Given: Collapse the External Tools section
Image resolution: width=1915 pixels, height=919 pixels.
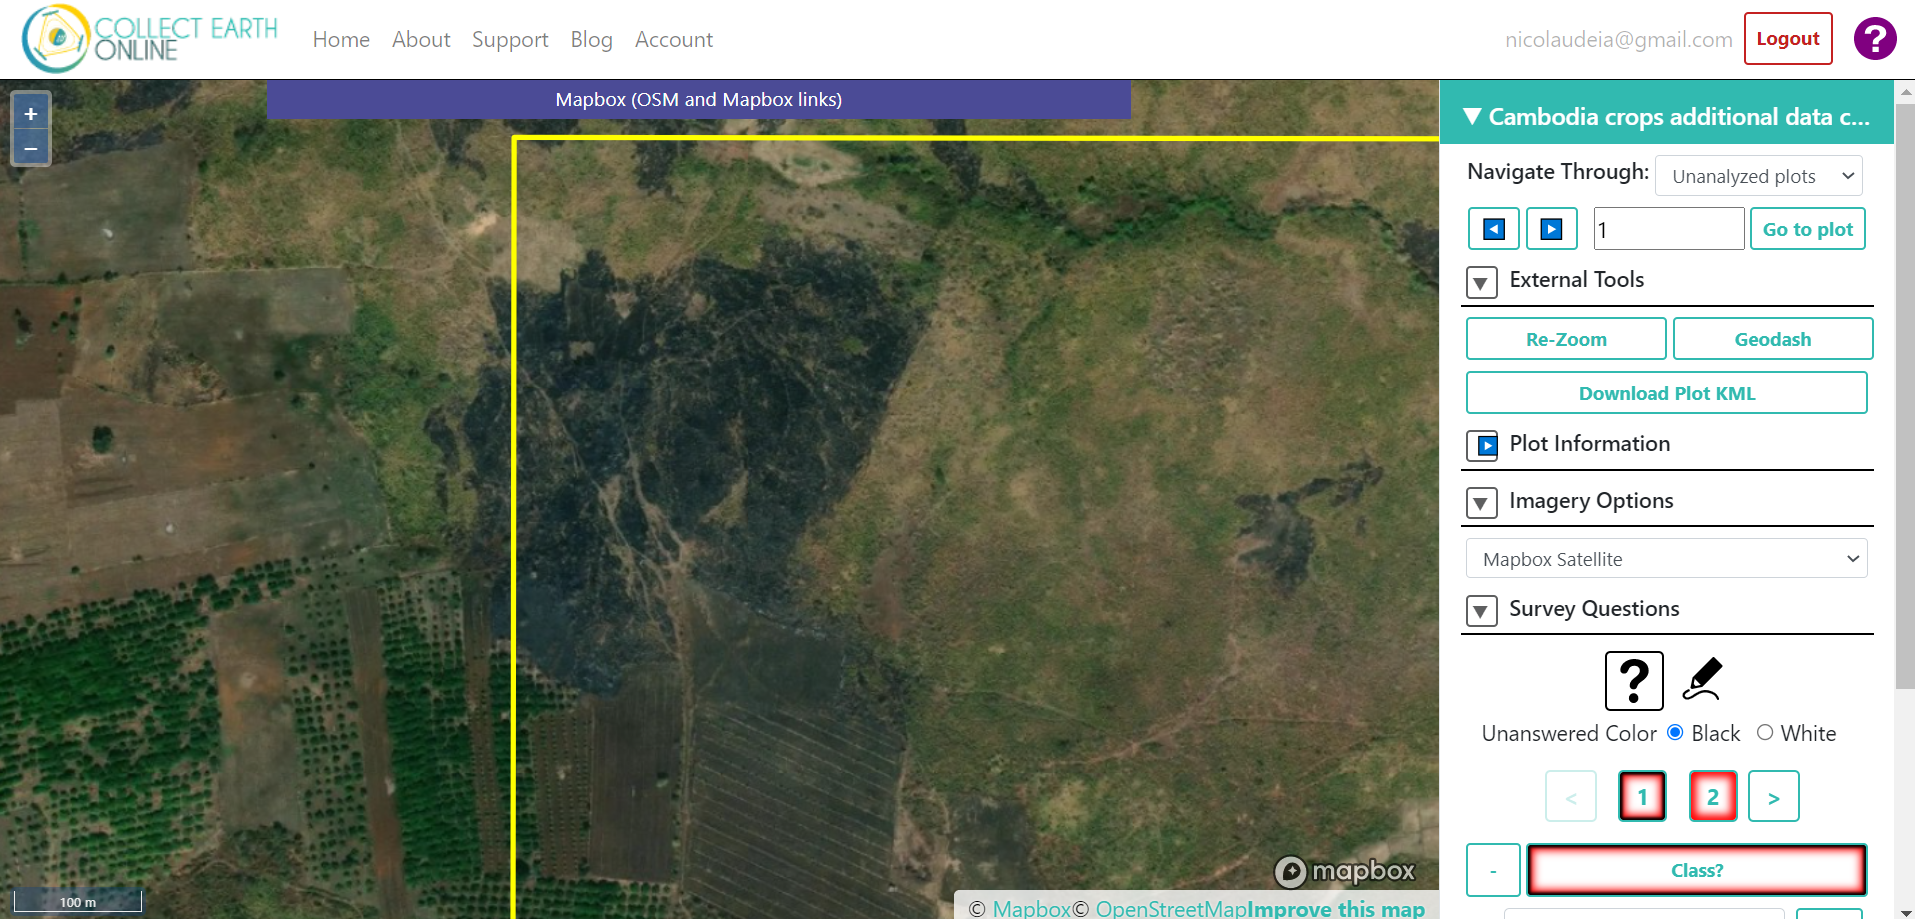Looking at the screenshot, I should coord(1482,282).
